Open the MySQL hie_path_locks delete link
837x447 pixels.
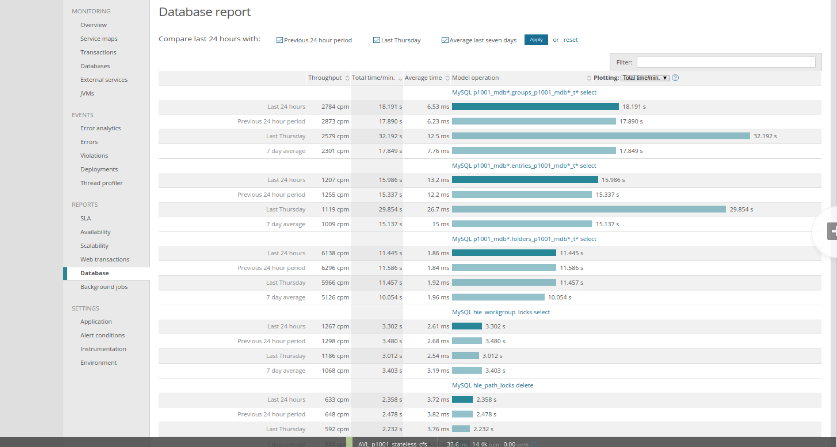click(497, 384)
